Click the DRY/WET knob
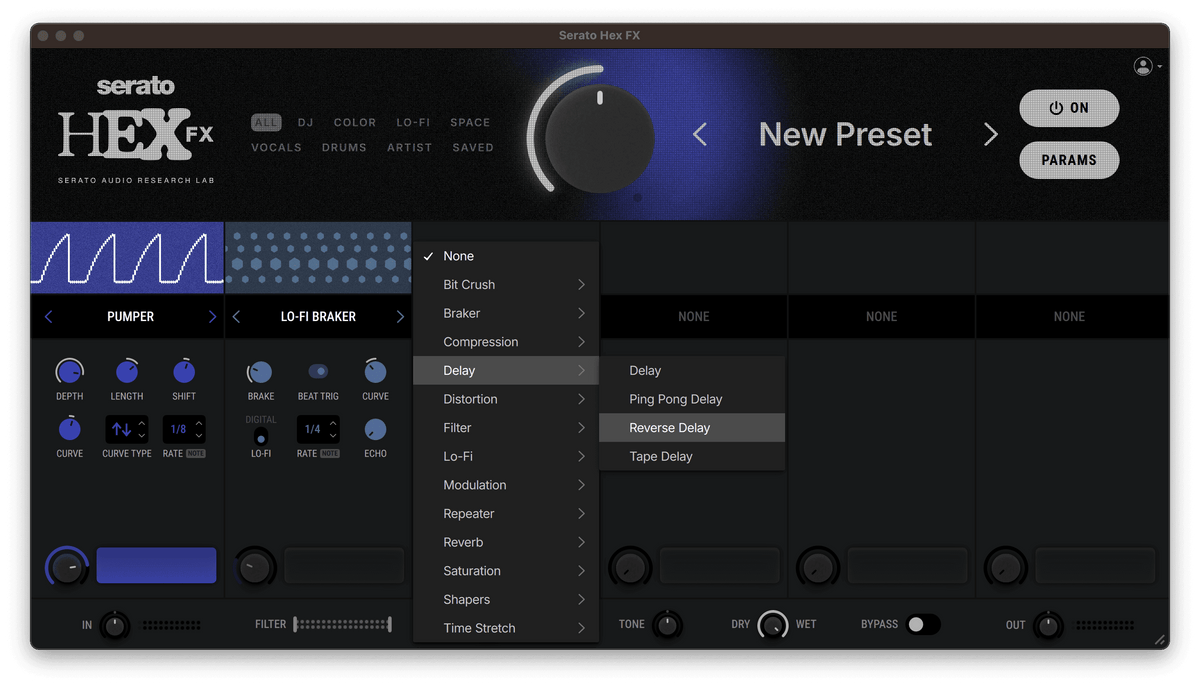 point(773,625)
